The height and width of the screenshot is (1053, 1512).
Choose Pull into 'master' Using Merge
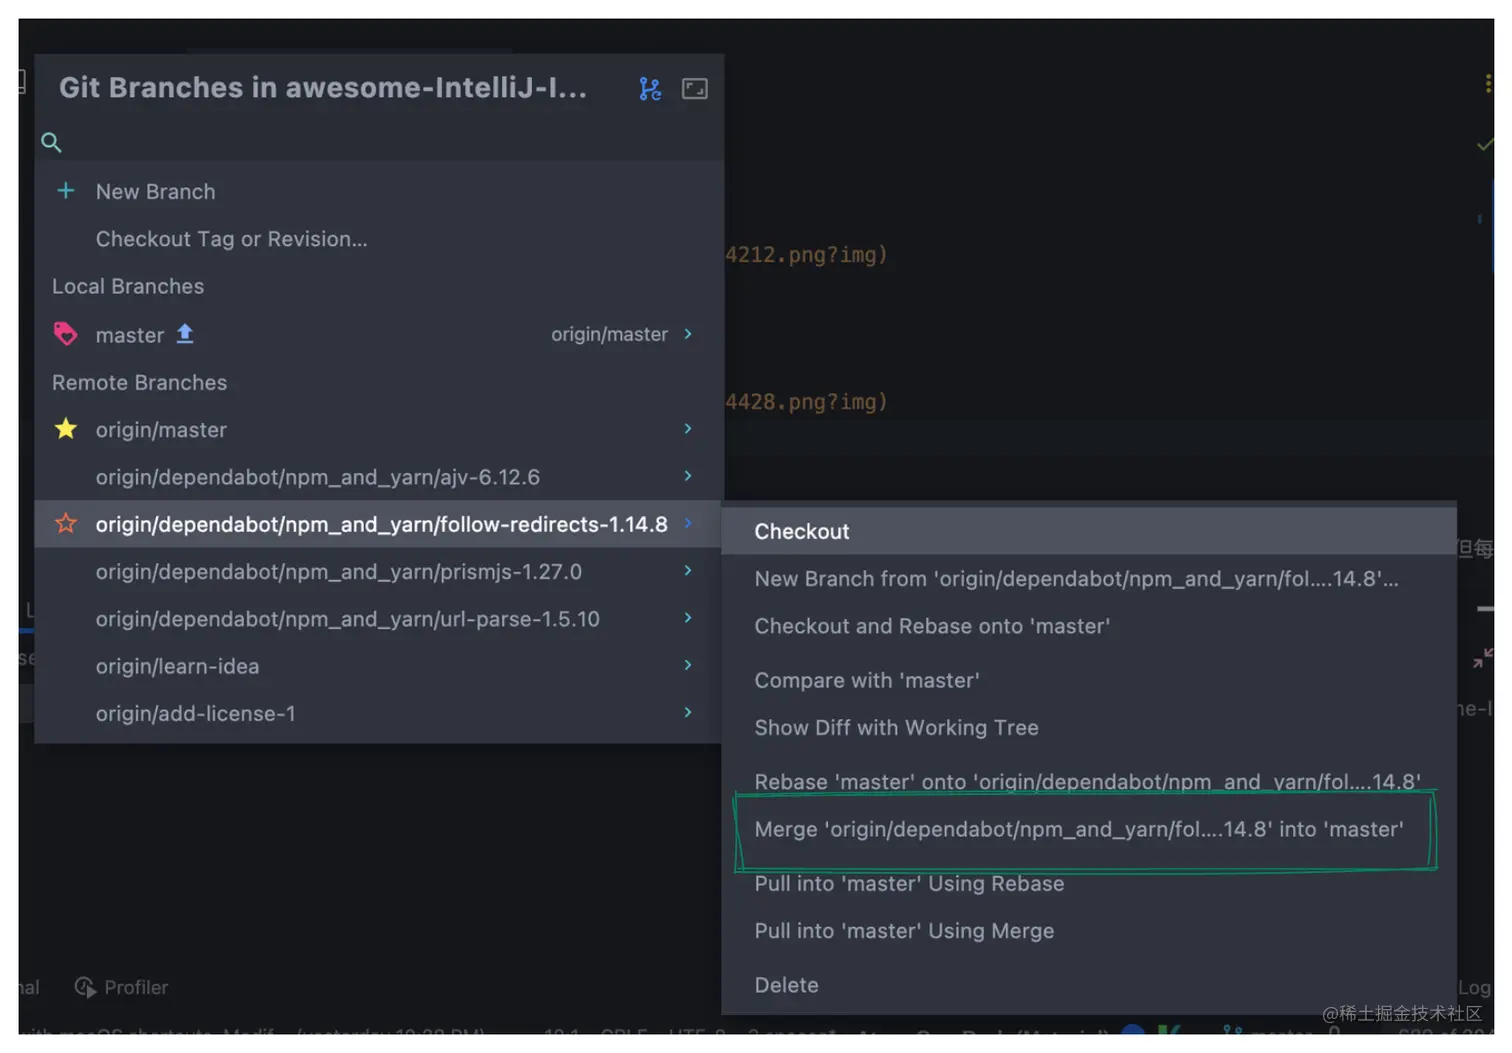(1089, 930)
